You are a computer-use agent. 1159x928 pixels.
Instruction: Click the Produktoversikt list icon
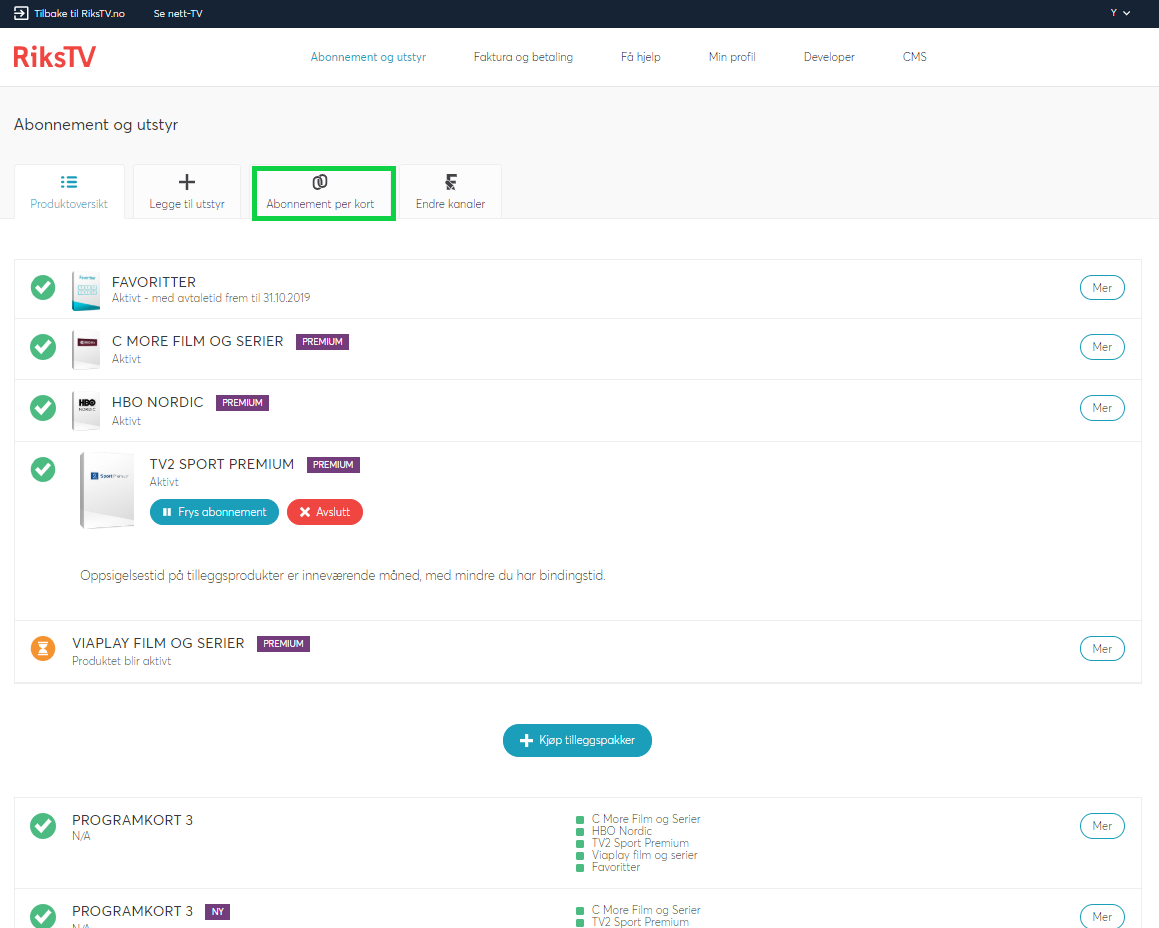pyautogui.click(x=69, y=182)
